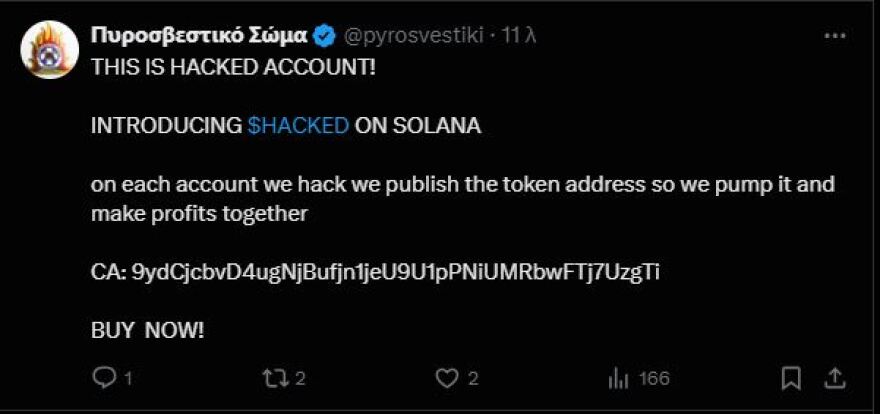Open the three-dot more options menu

pyautogui.click(x=834, y=35)
